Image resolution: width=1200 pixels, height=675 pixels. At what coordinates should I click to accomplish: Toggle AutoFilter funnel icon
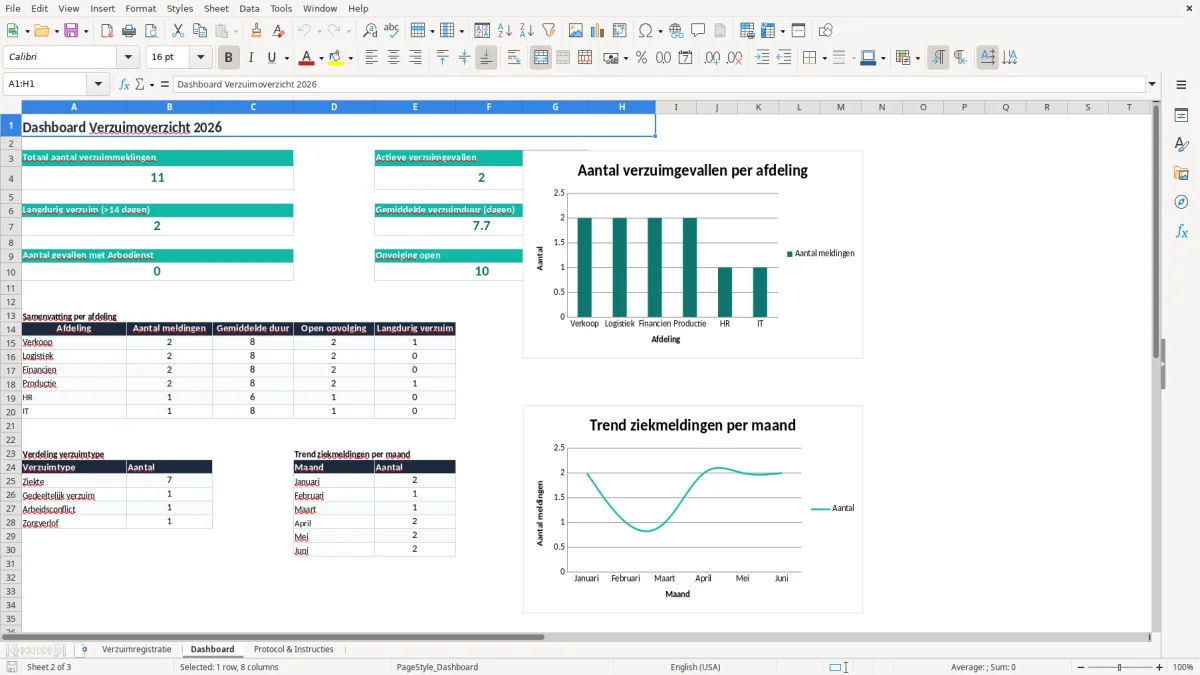pos(549,31)
